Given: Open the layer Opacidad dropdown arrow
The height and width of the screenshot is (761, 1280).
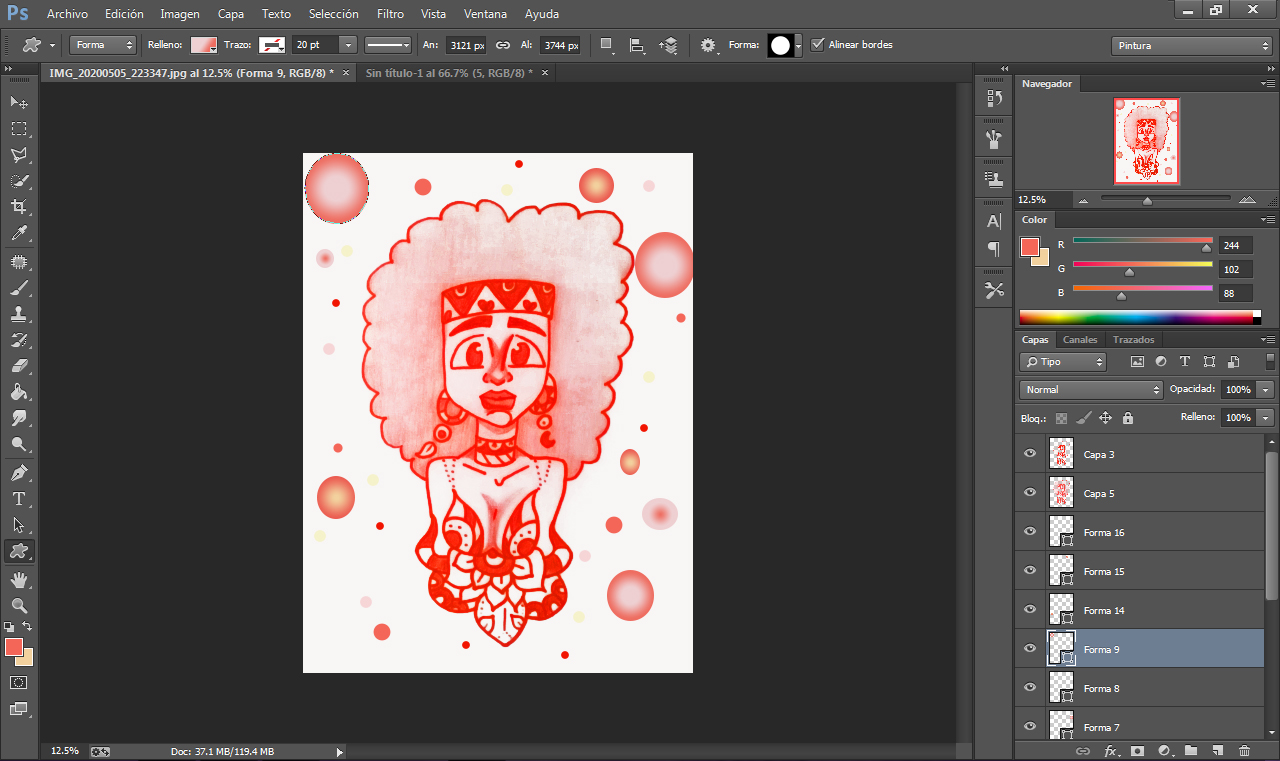Looking at the screenshot, I should [x=1267, y=390].
